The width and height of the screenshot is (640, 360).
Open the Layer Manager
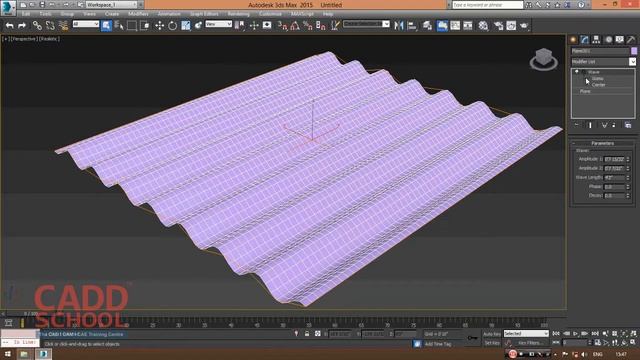(x=427, y=25)
